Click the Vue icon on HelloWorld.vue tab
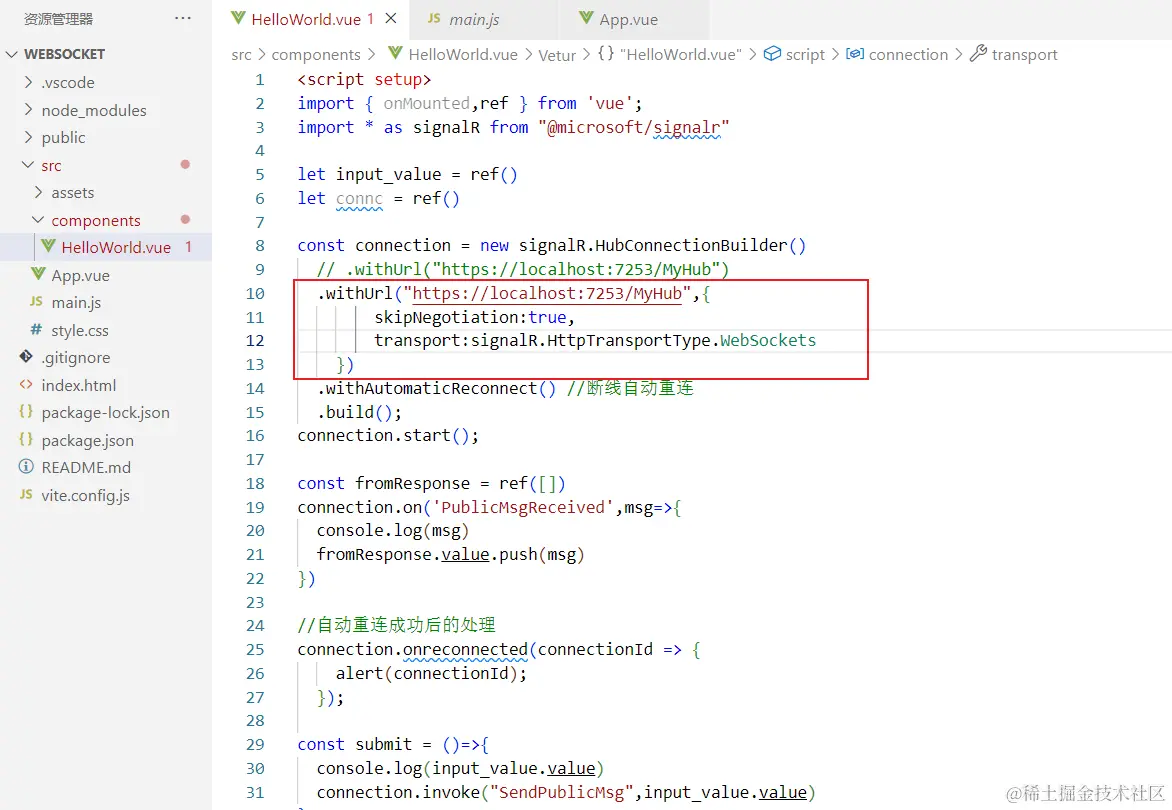The image size is (1172, 810). point(238,18)
